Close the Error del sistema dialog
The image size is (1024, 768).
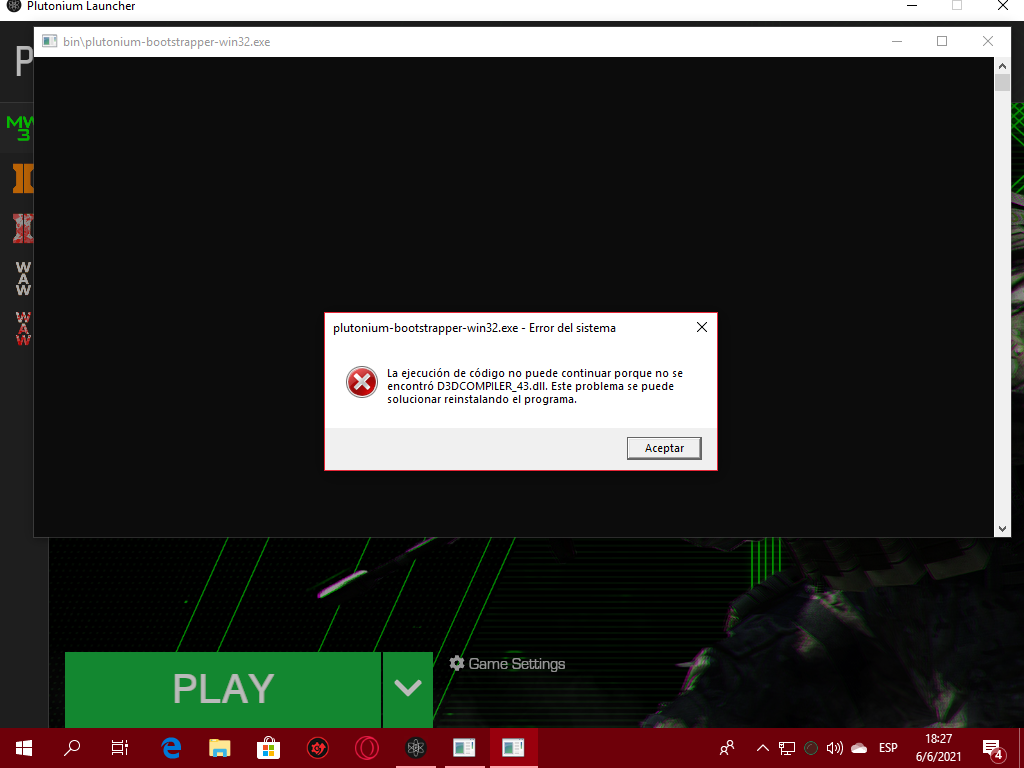(702, 327)
